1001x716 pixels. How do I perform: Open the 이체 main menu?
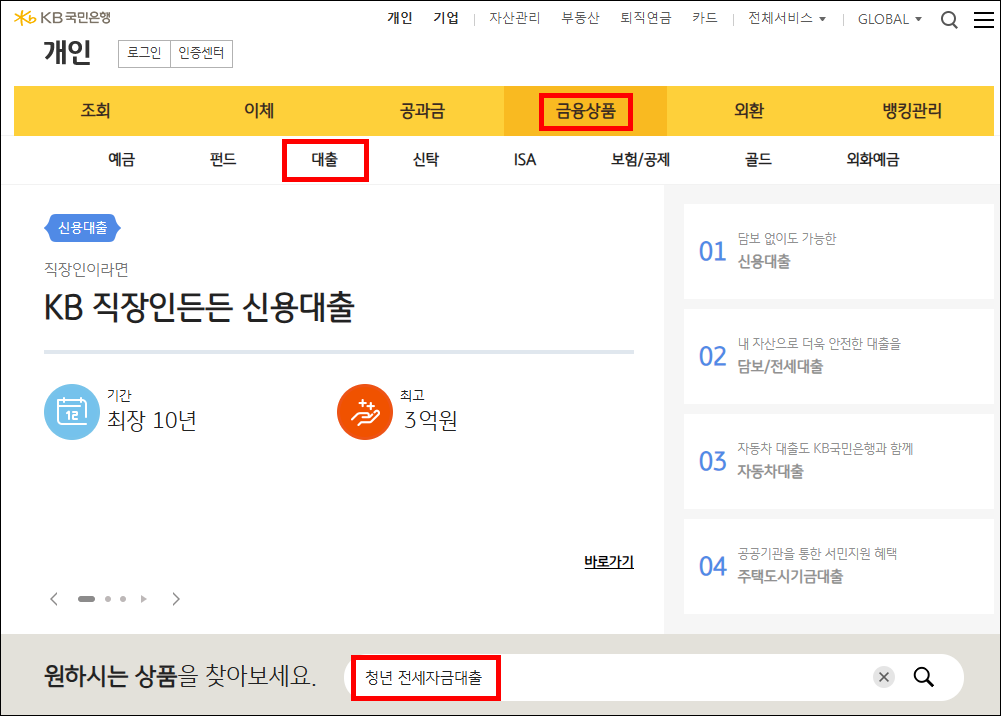point(259,110)
